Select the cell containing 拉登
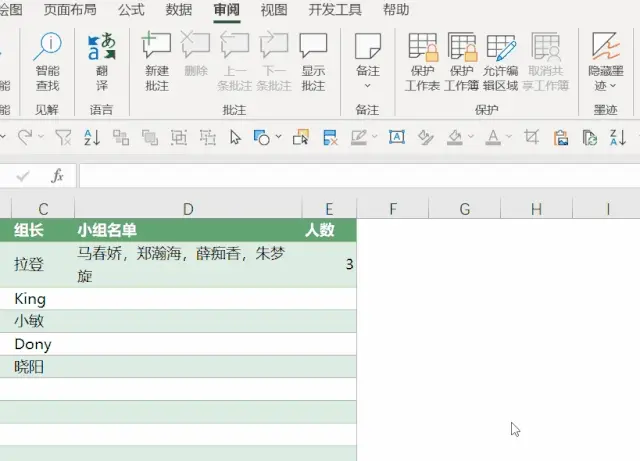Image resolution: width=640 pixels, height=461 pixels. click(x=43, y=265)
